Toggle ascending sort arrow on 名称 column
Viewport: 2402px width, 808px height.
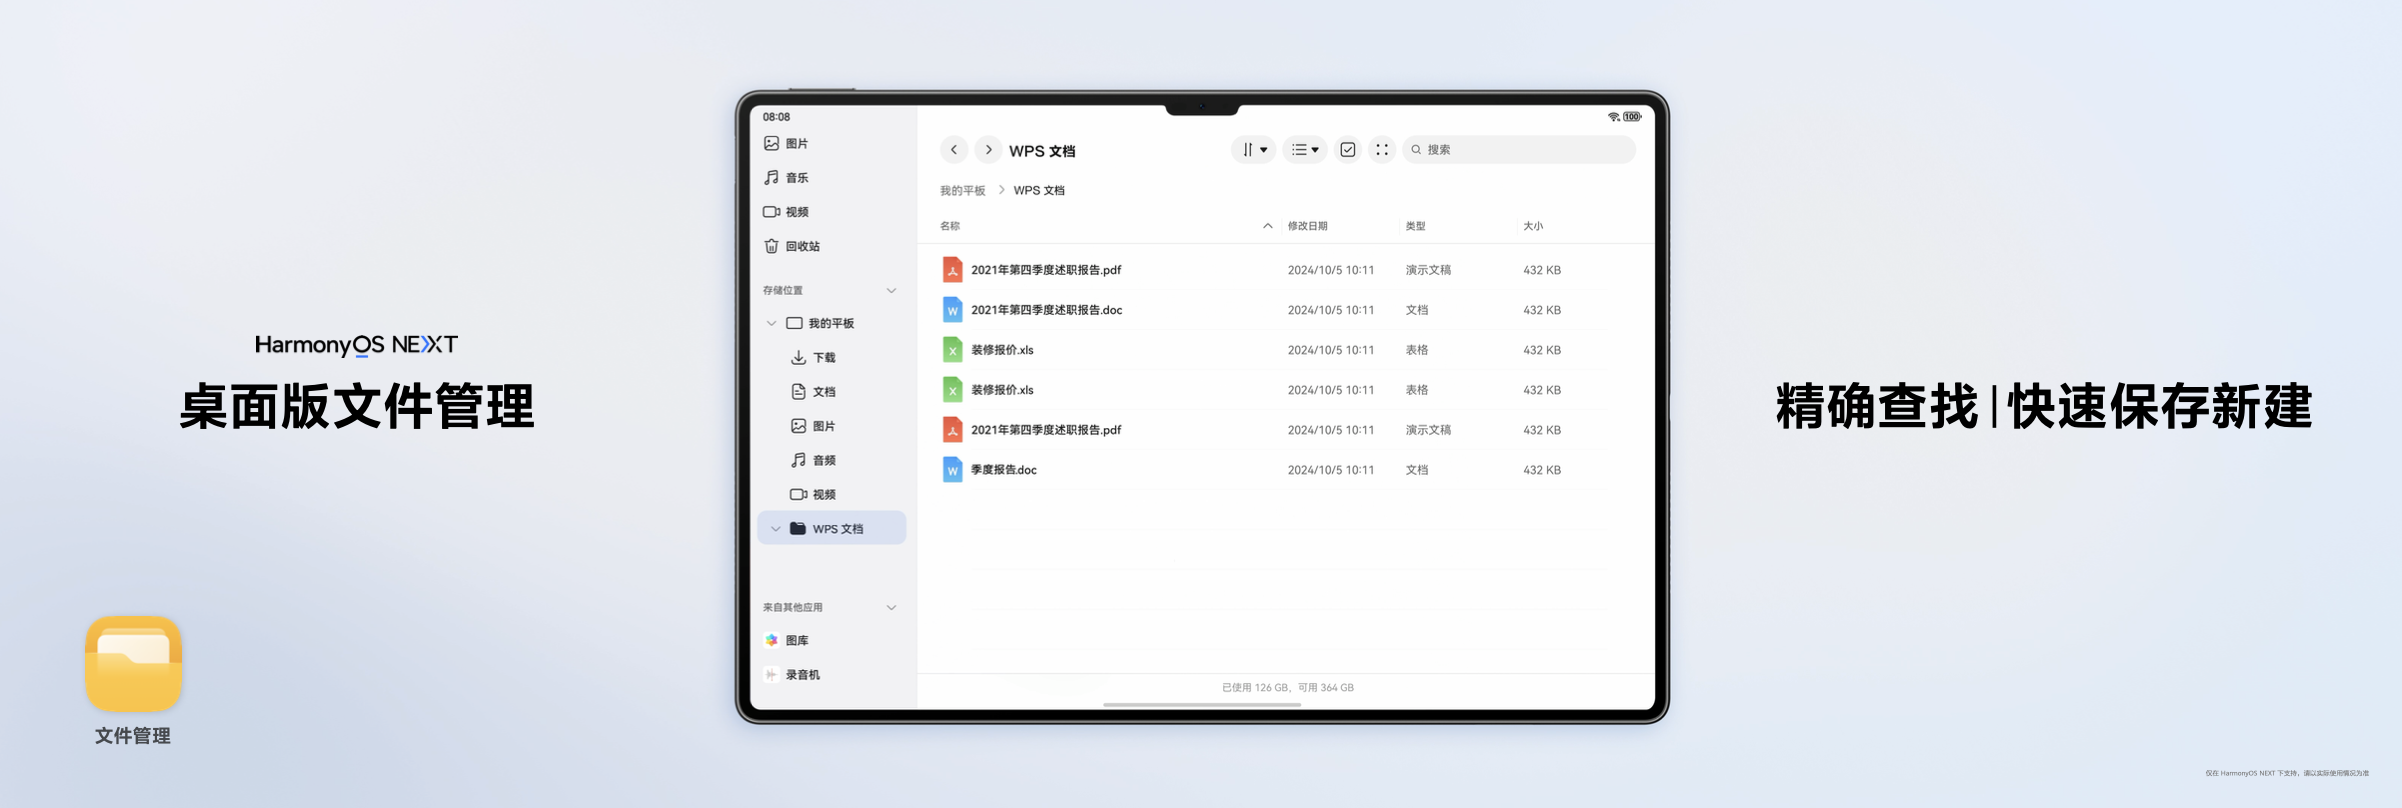(1267, 226)
